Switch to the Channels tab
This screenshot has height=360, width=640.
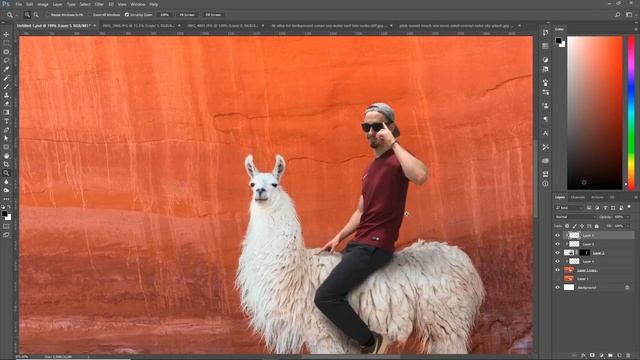(578, 197)
